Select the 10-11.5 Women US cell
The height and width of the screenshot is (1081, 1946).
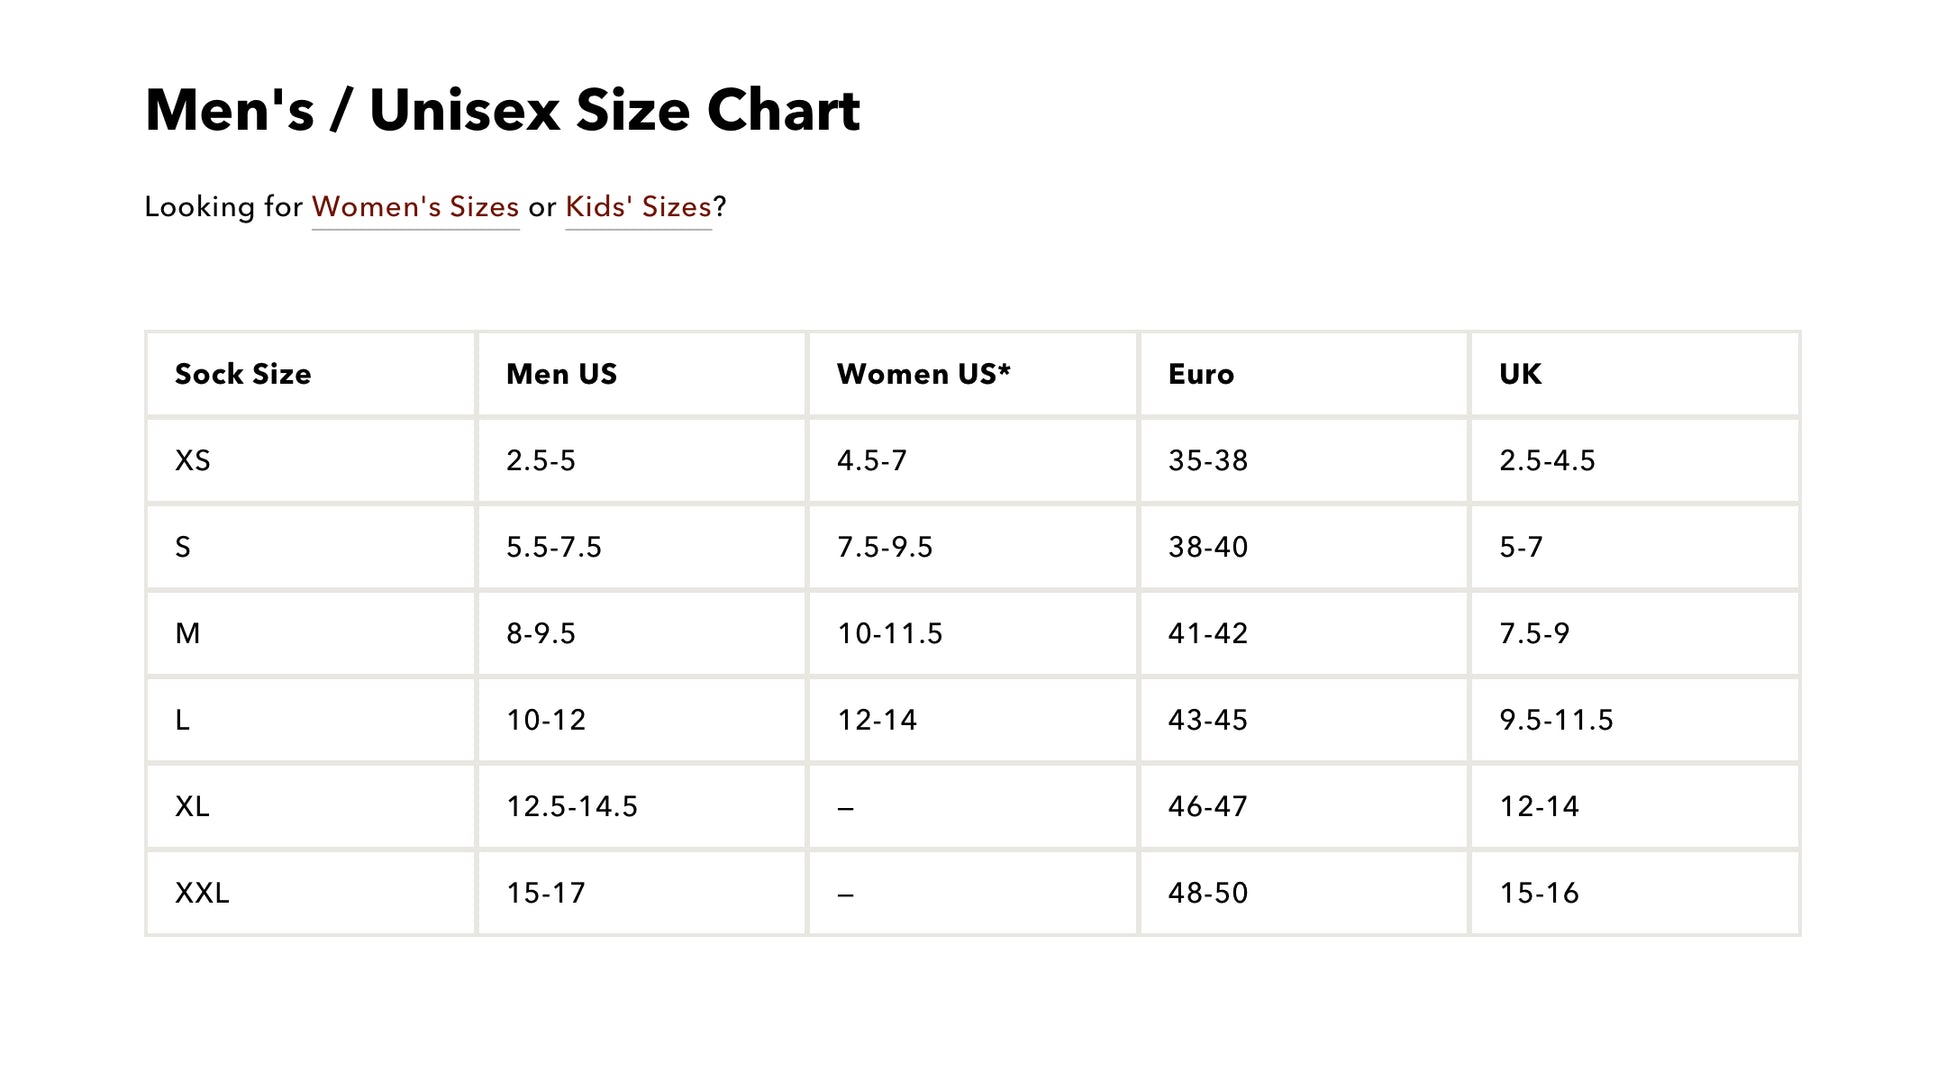889,634
